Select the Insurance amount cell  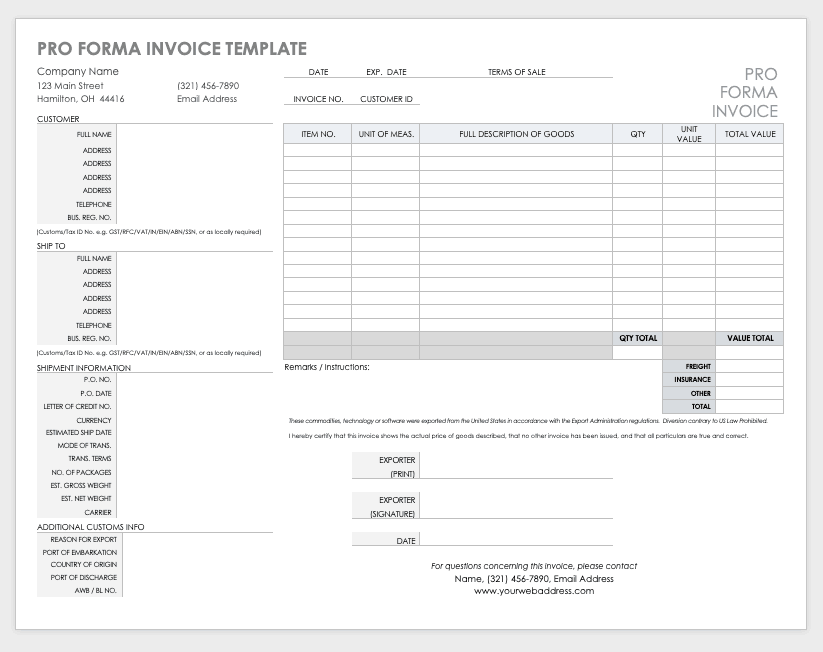[x=749, y=380]
